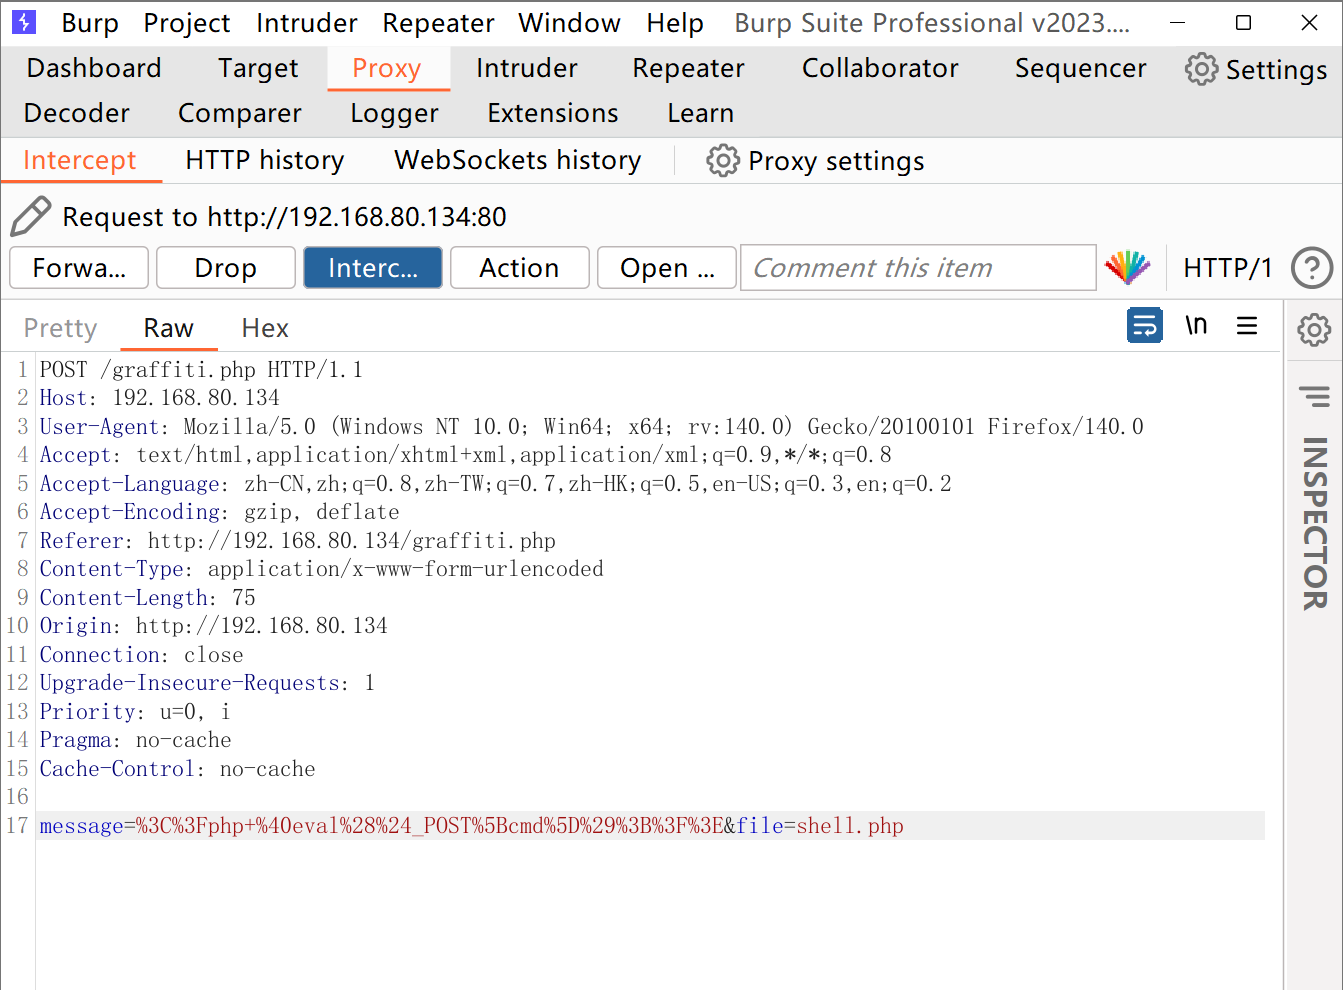Click the Origin header line
This screenshot has width=1343, height=990.
tap(213, 626)
